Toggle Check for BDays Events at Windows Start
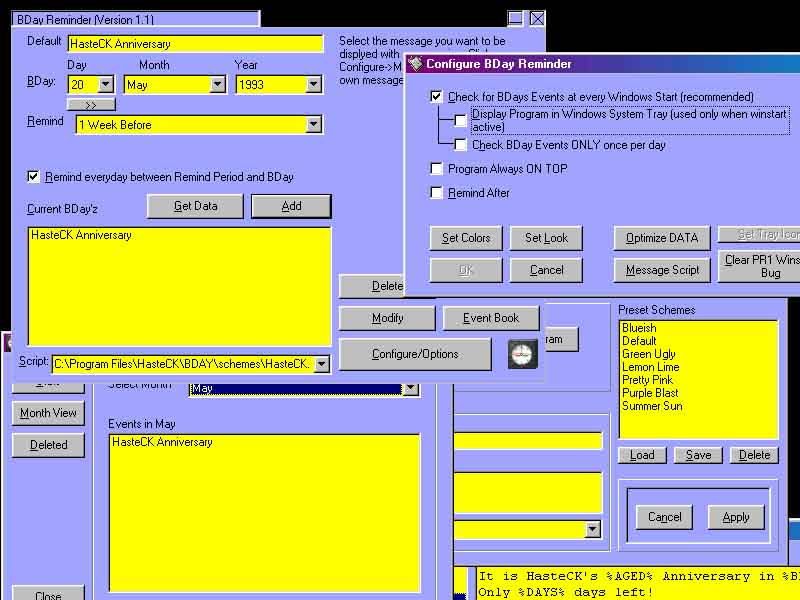The image size is (800, 600). 436,96
